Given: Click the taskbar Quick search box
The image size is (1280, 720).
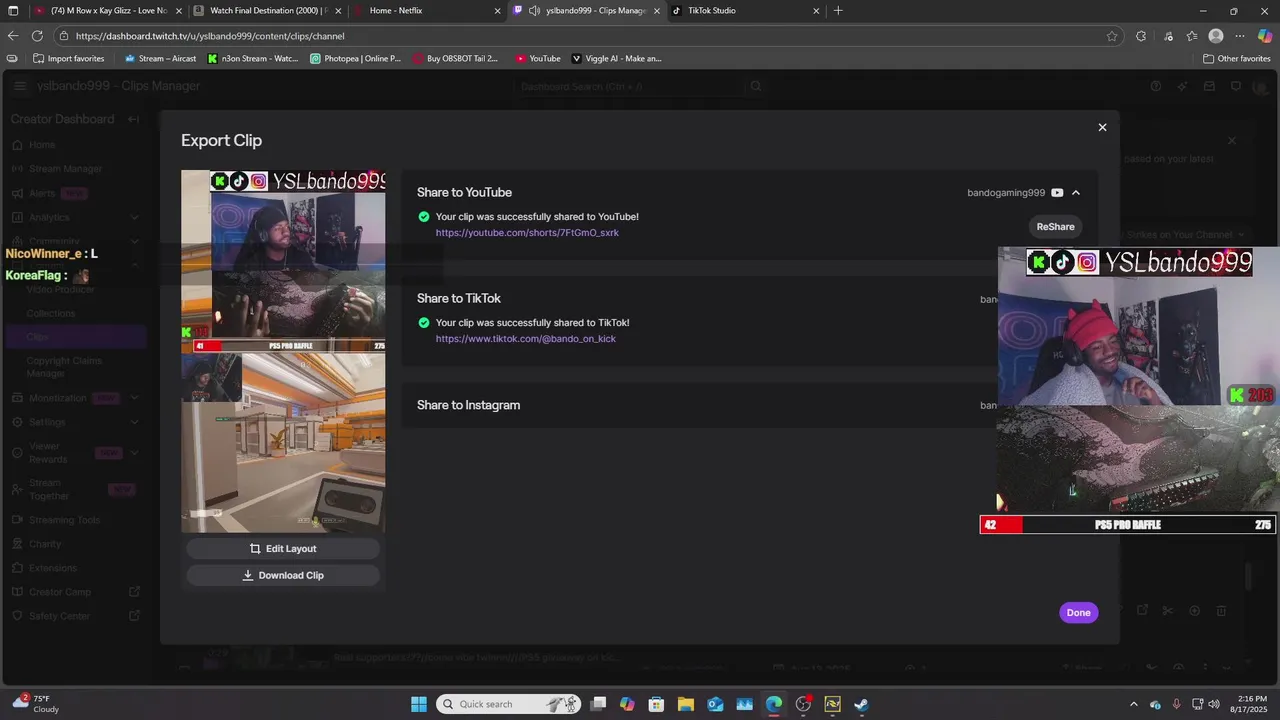Looking at the screenshot, I should coord(510,704).
